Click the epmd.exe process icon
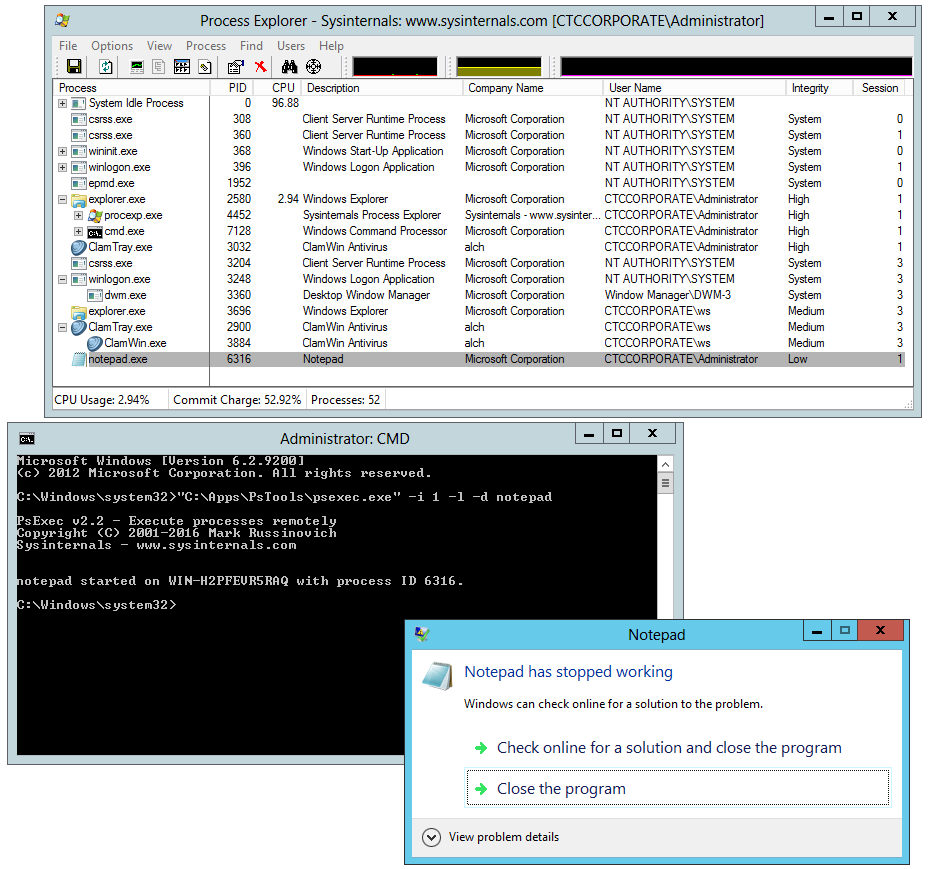 click(x=79, y=184)
